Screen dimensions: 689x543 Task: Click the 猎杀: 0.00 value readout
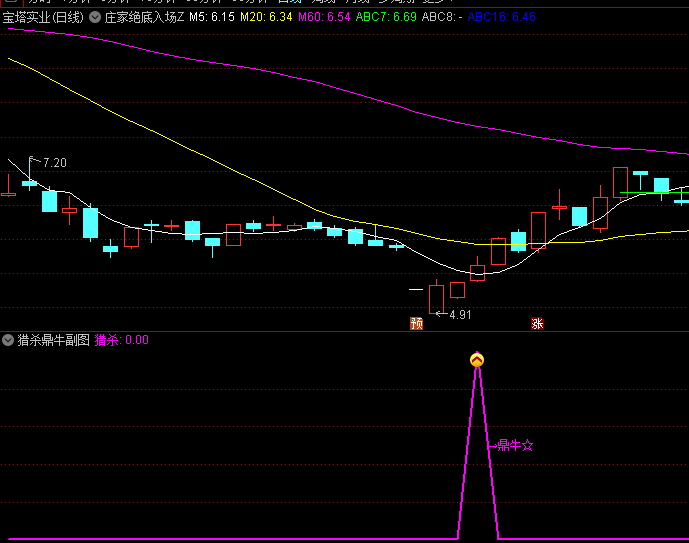(x=121, y=340)
